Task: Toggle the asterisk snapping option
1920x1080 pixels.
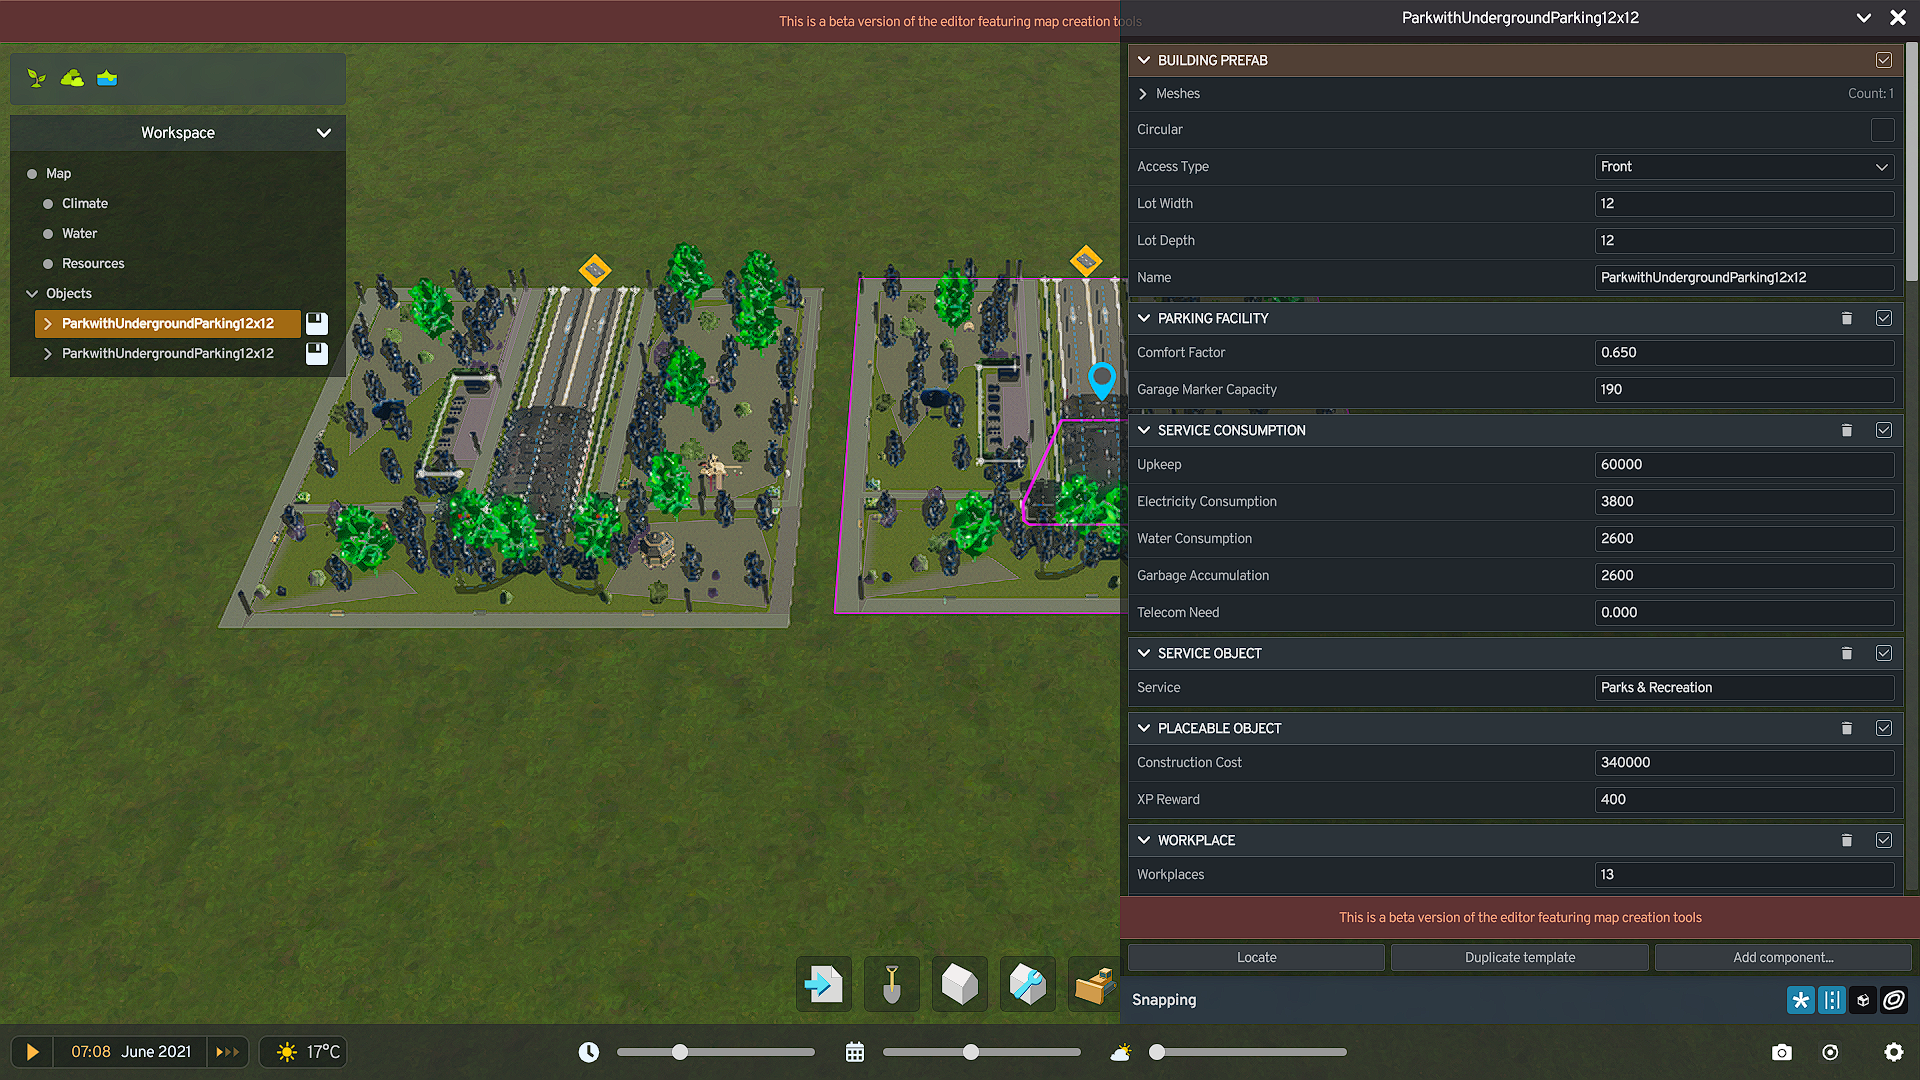Action: [x=1801, y=1000]
